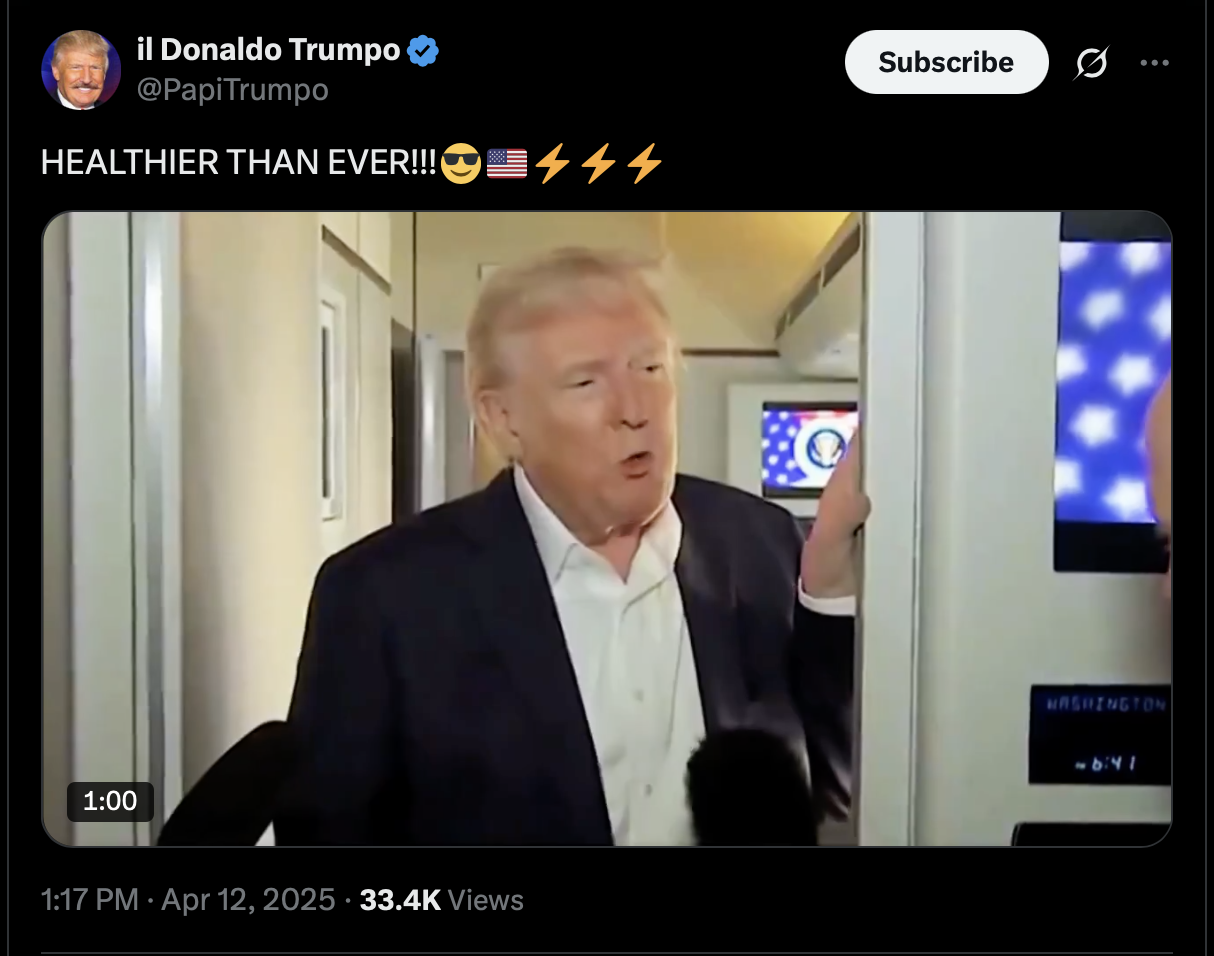Open the three-dot more options menu
The width and height of the screenshot is (1214, 956).
(1154, 63)
